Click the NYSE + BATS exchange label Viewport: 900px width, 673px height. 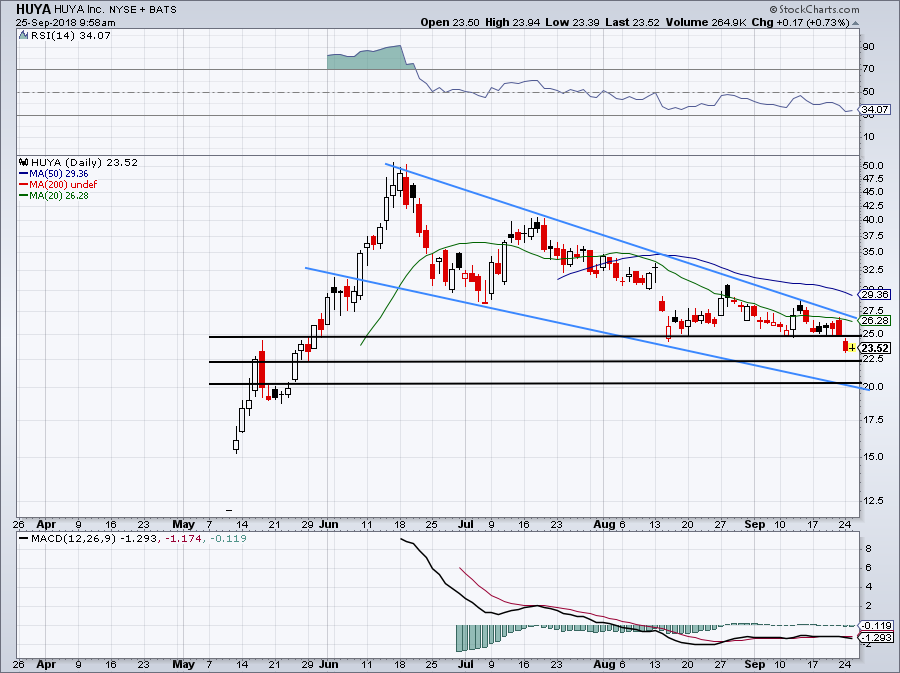click(x=142, y=10)
